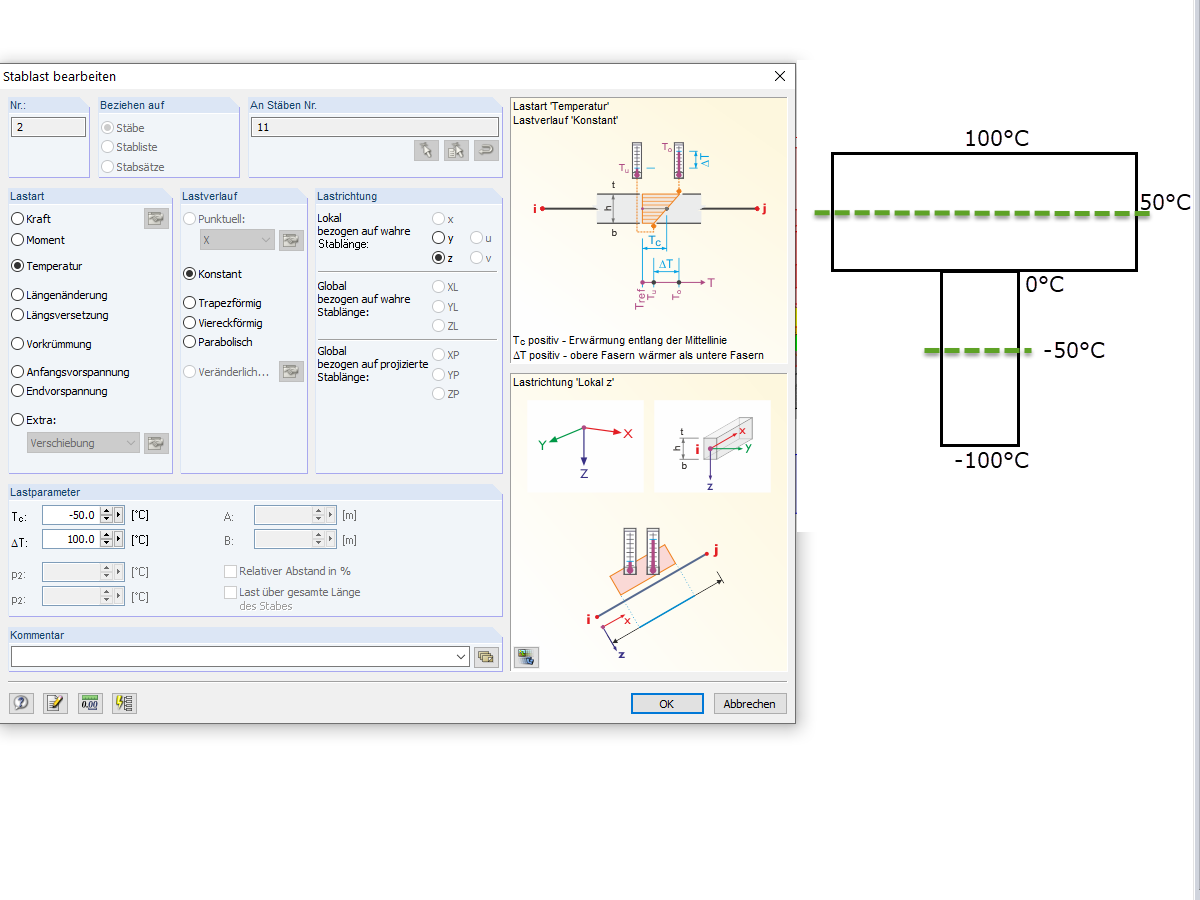Click the edit notes icon
Viewport: 1200px width, 900px height.
click(55, 703)
